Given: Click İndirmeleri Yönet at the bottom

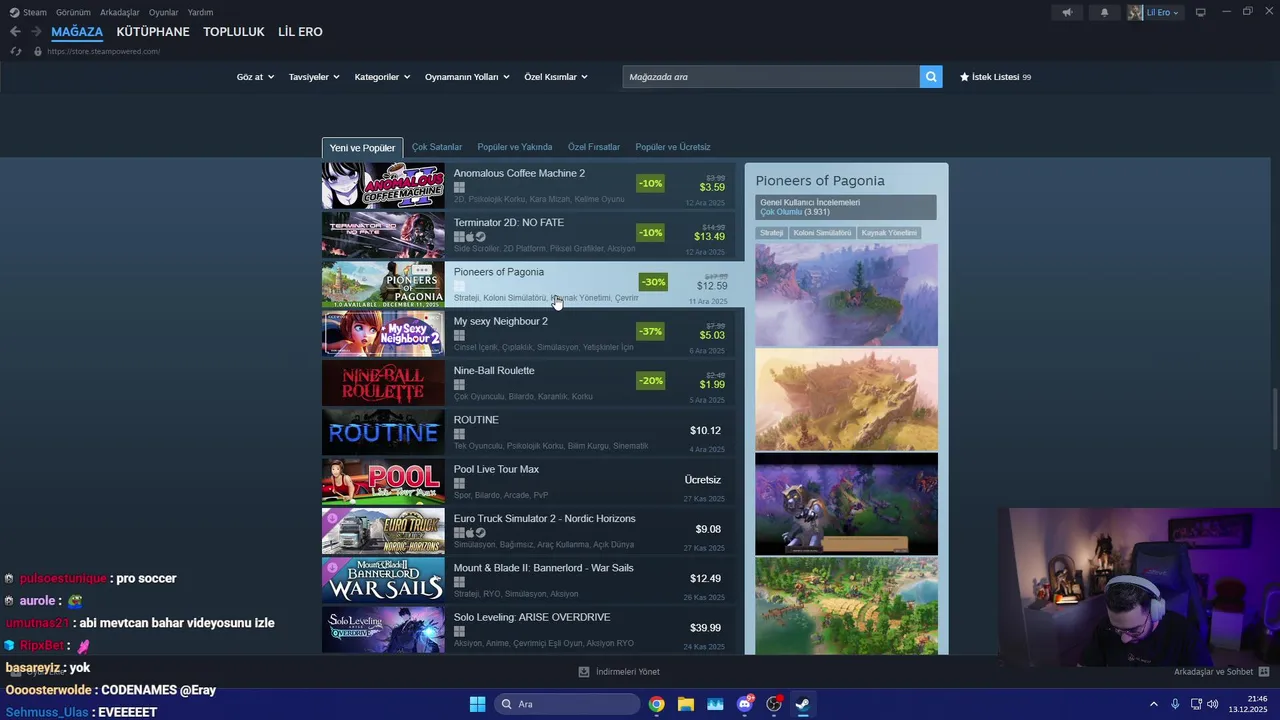Looking at the screenshot, I should tap(627, 672).
